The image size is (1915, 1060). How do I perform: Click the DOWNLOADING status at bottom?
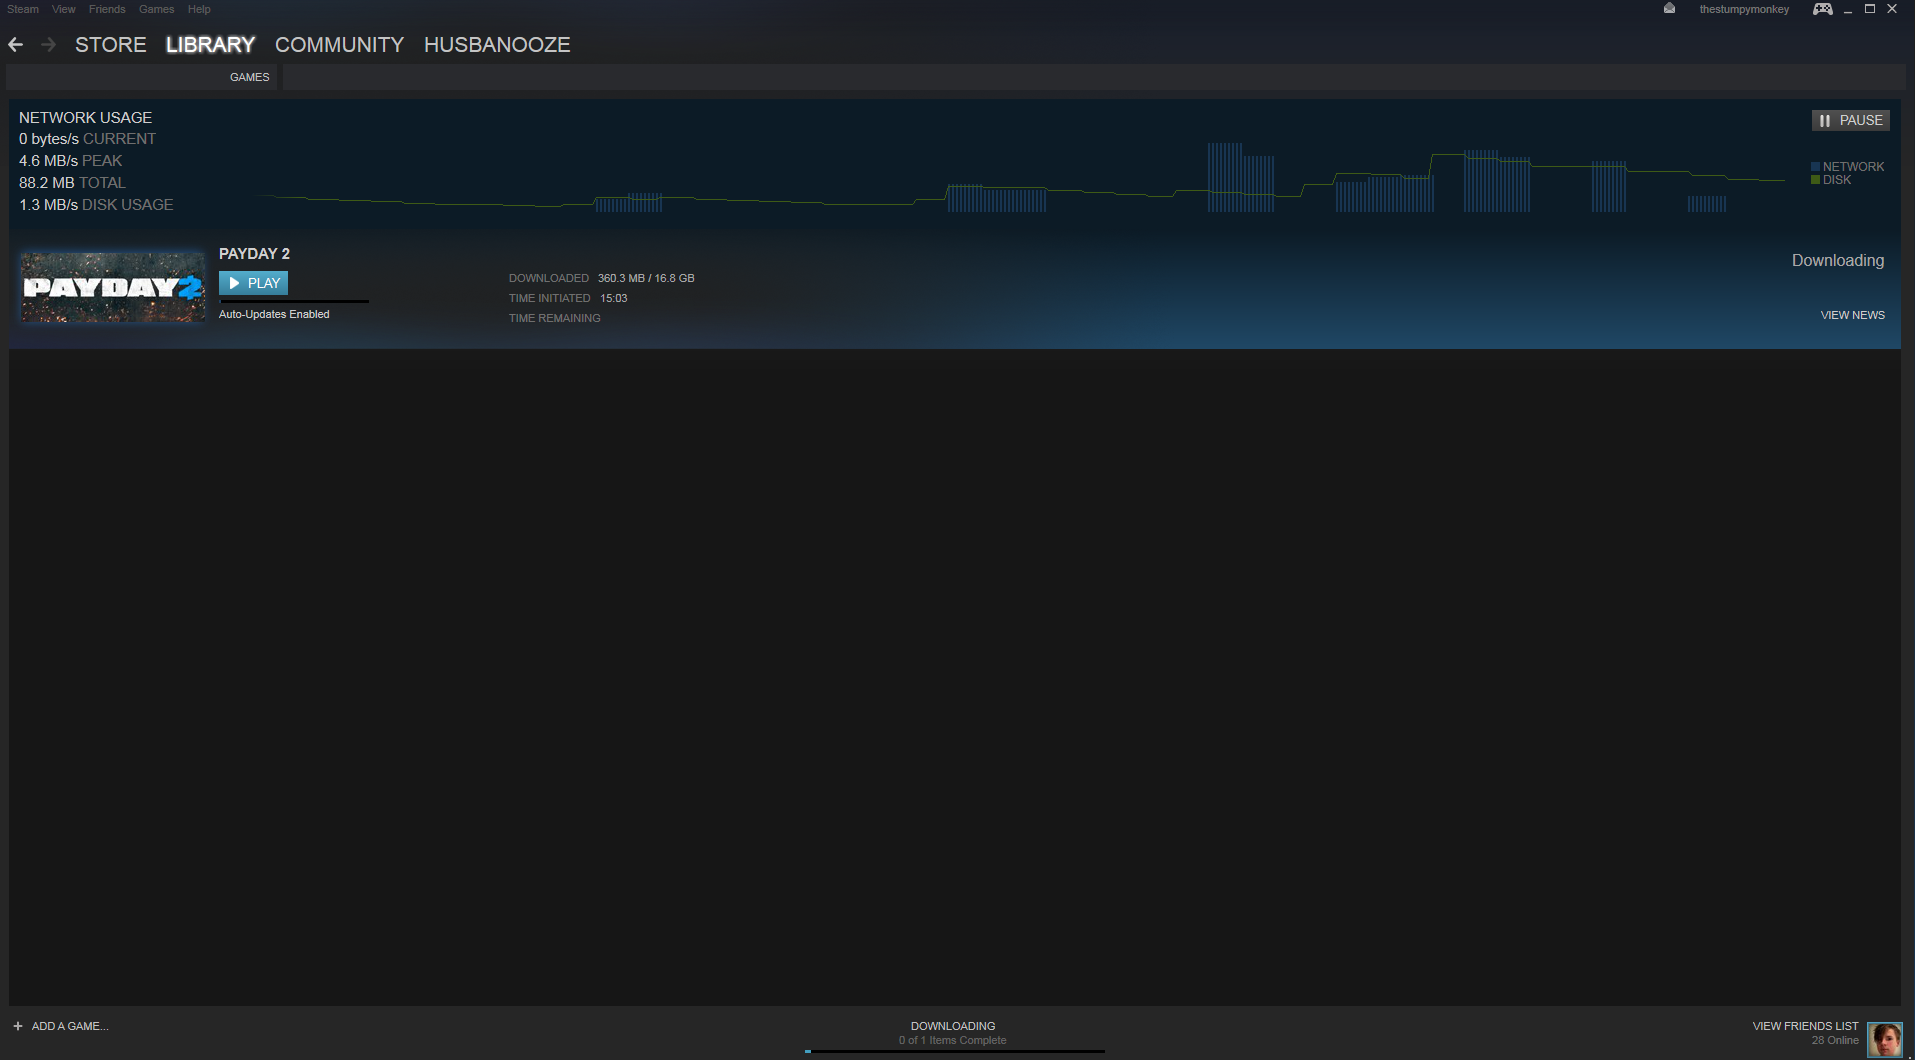coord(953,1026)
